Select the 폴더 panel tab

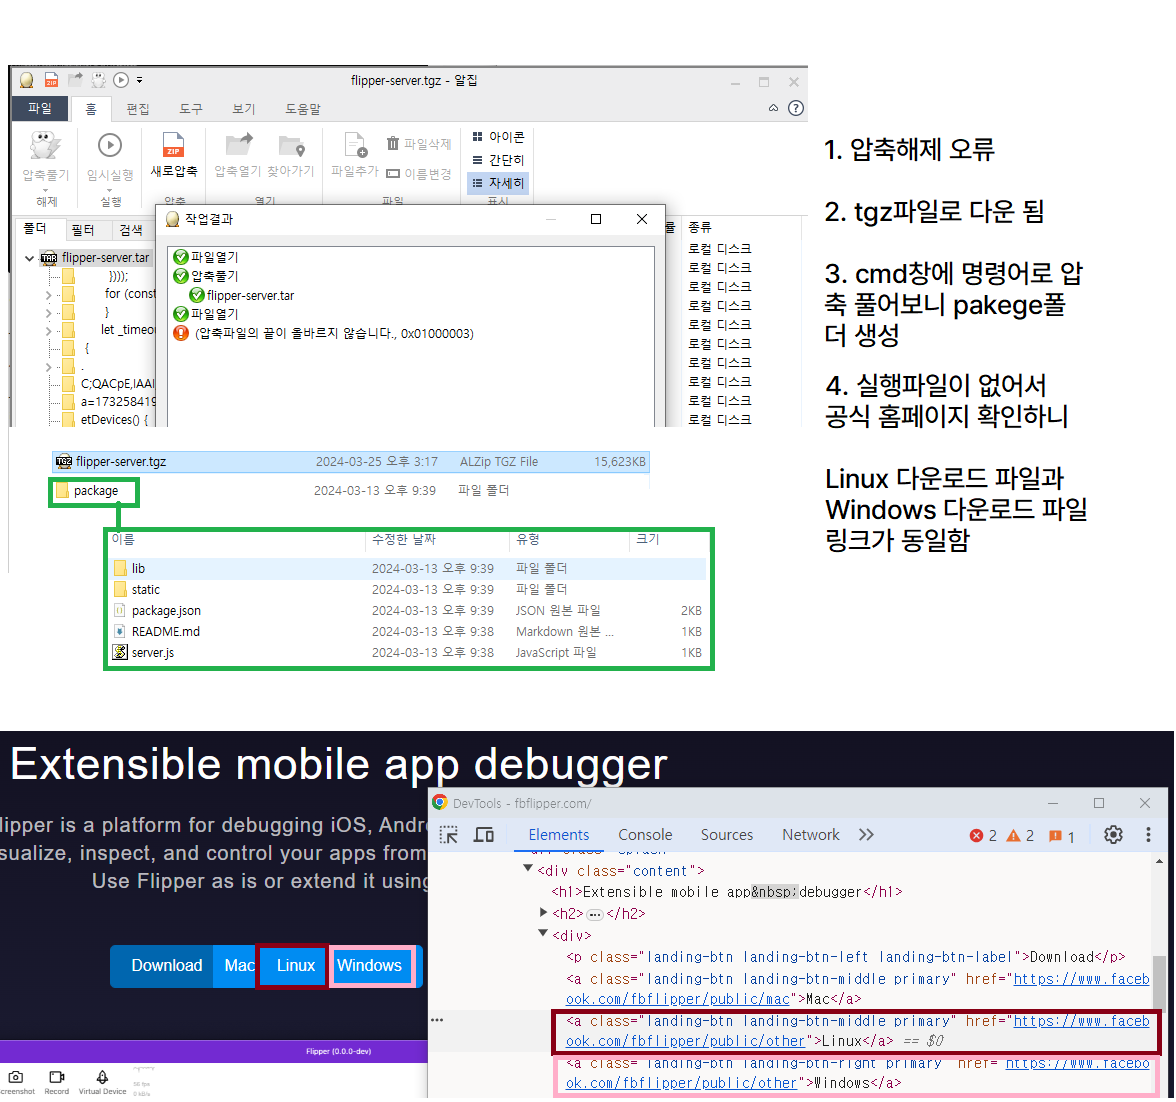(34, 228)
